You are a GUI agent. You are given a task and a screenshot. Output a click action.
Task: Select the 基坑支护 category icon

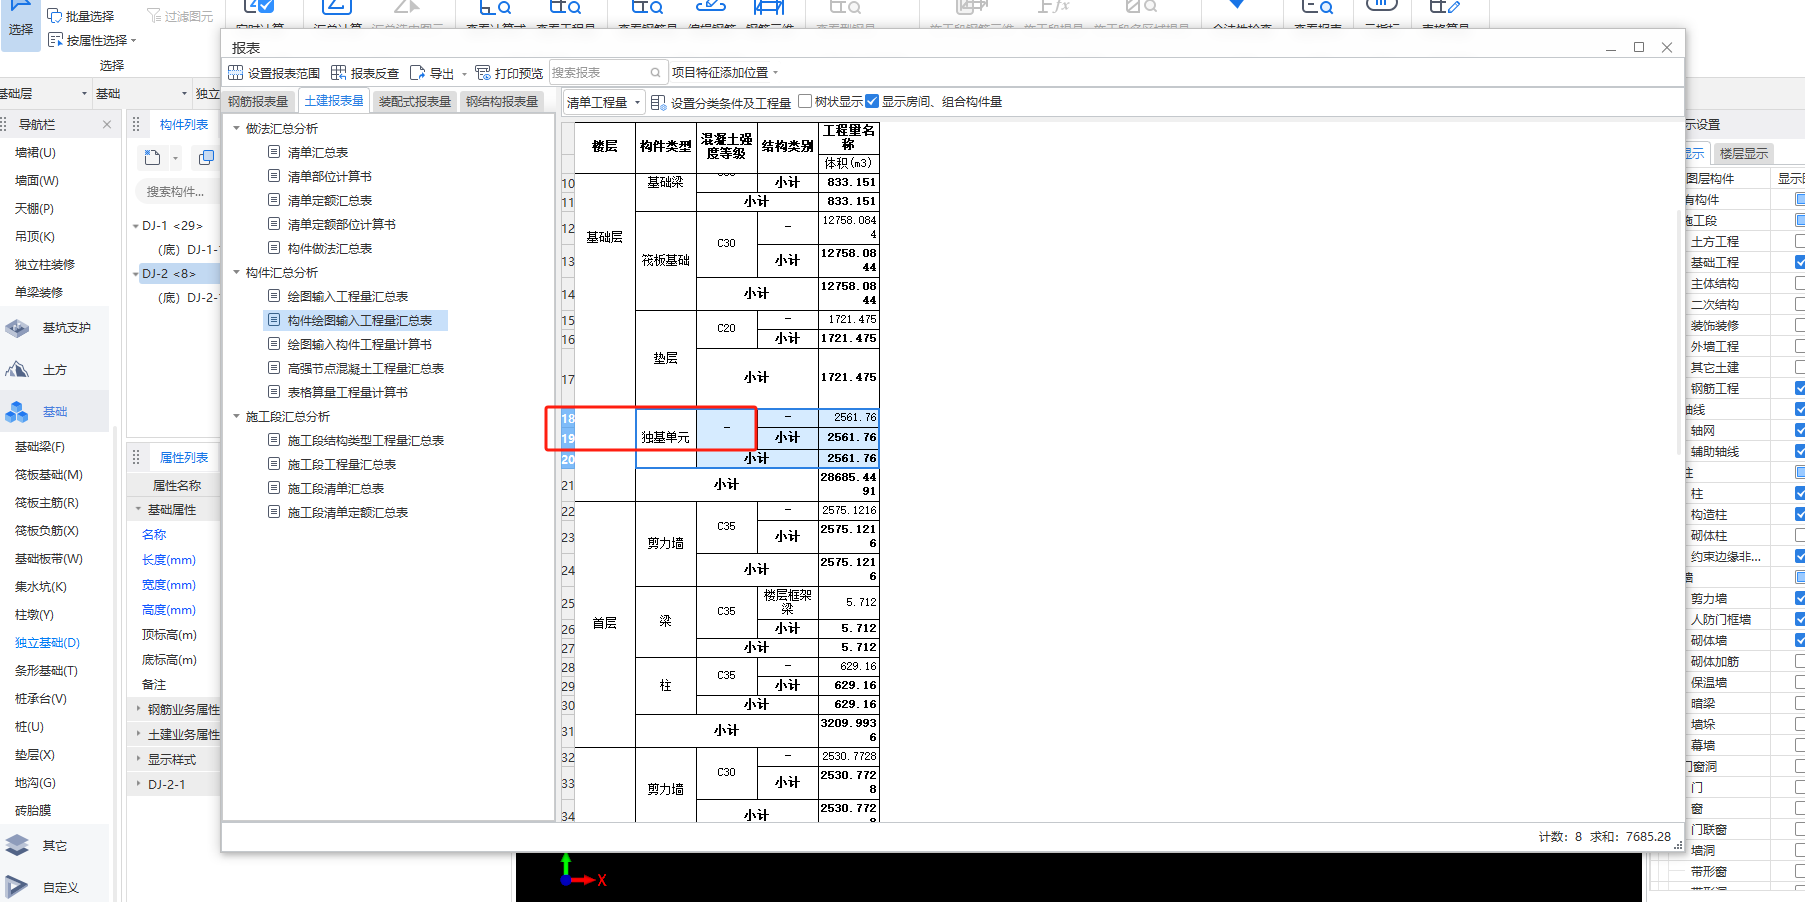point(17,328)
